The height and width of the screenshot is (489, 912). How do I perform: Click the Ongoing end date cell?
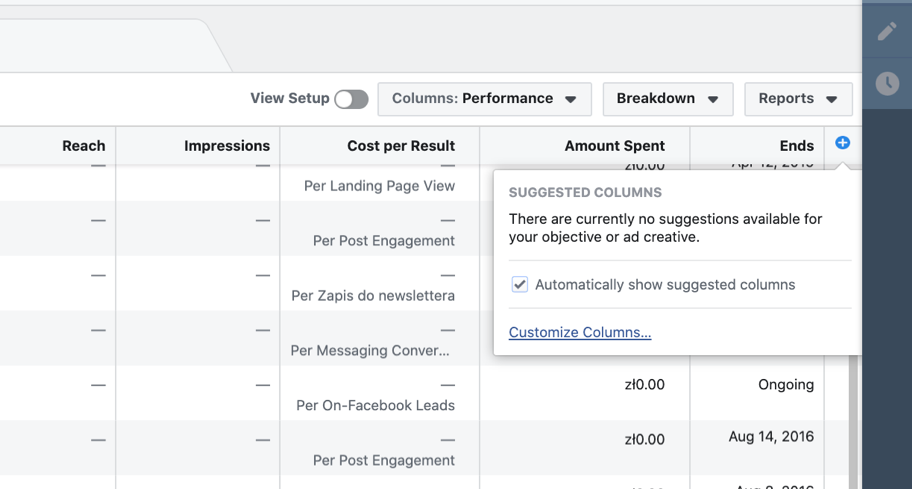tap(786, 385)
